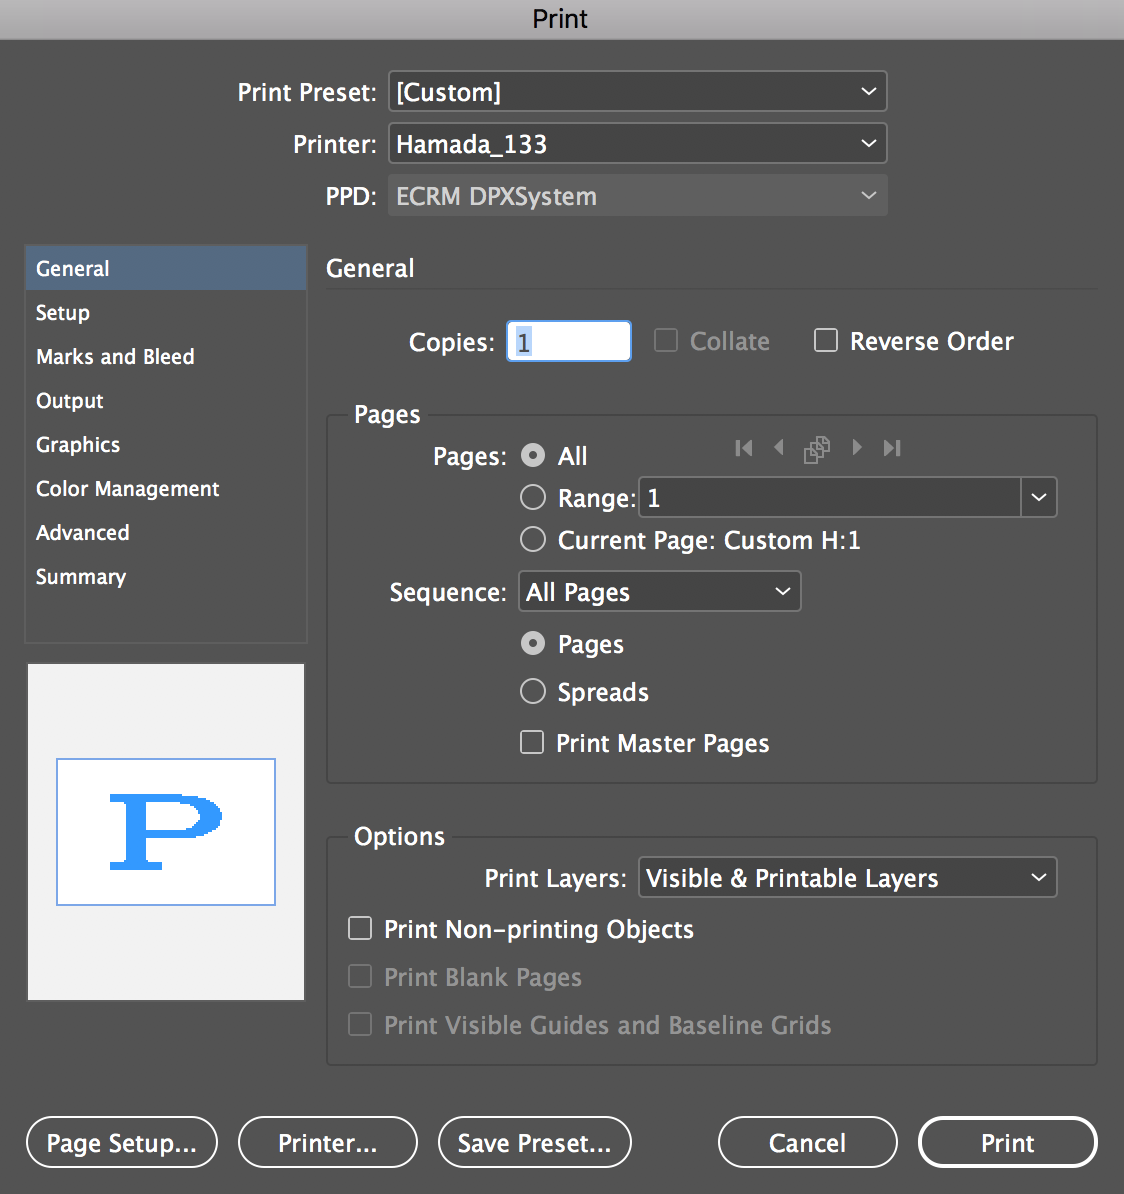Screen dimensions: 1124x1194
Task: Switch to the Marks and Bleed section
Action: (114, 356)
